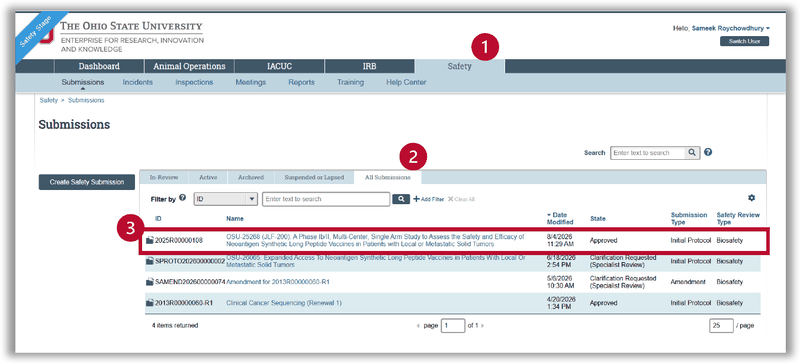Sort by the State column header

[x=597, y=219]
